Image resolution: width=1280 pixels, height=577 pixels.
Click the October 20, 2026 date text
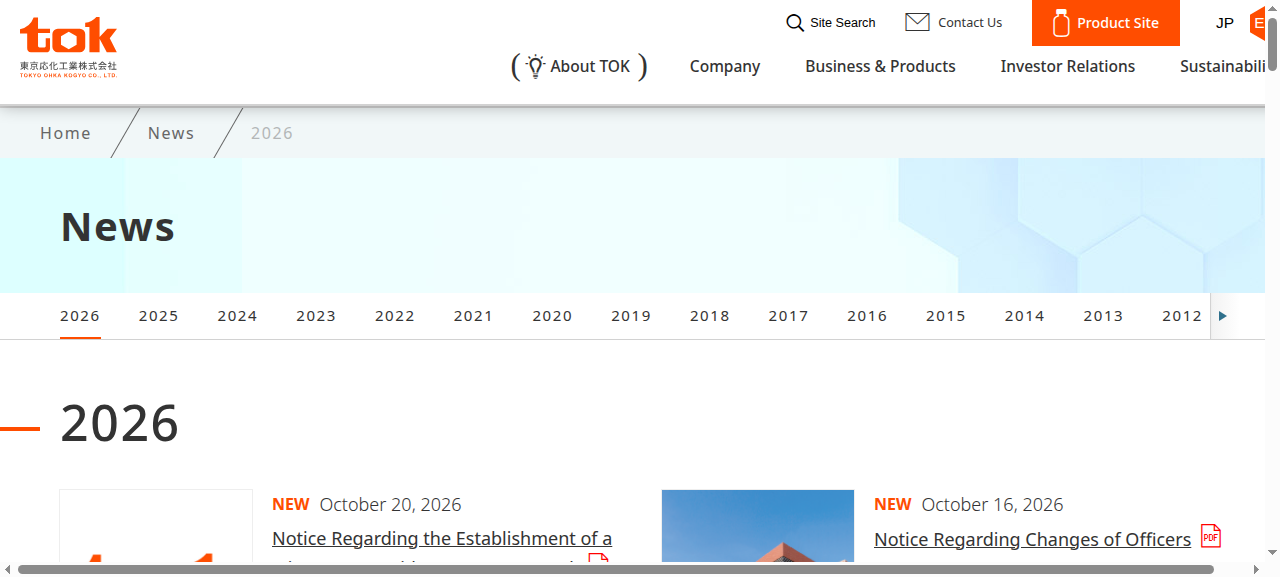click(x=390, y=504)
